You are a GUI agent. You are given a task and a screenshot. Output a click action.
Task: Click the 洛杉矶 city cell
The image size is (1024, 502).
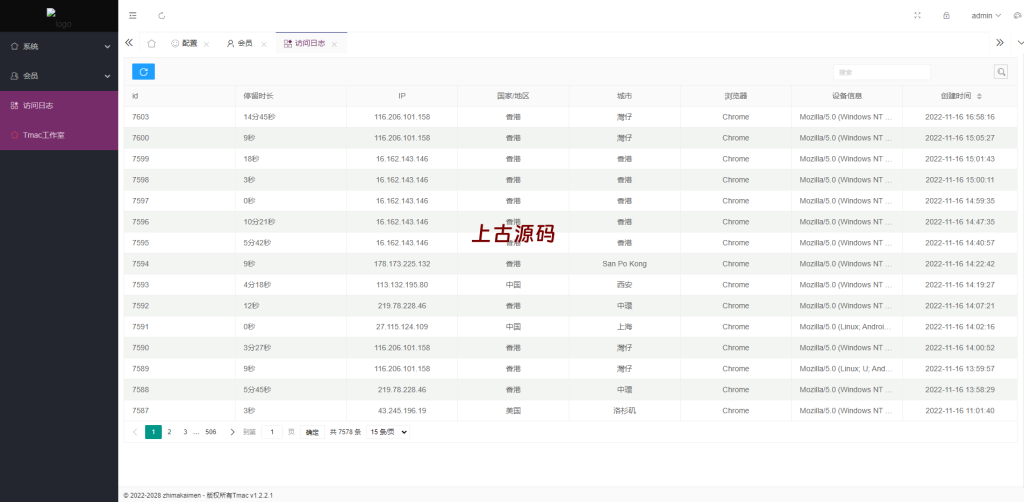coord(624,411)
